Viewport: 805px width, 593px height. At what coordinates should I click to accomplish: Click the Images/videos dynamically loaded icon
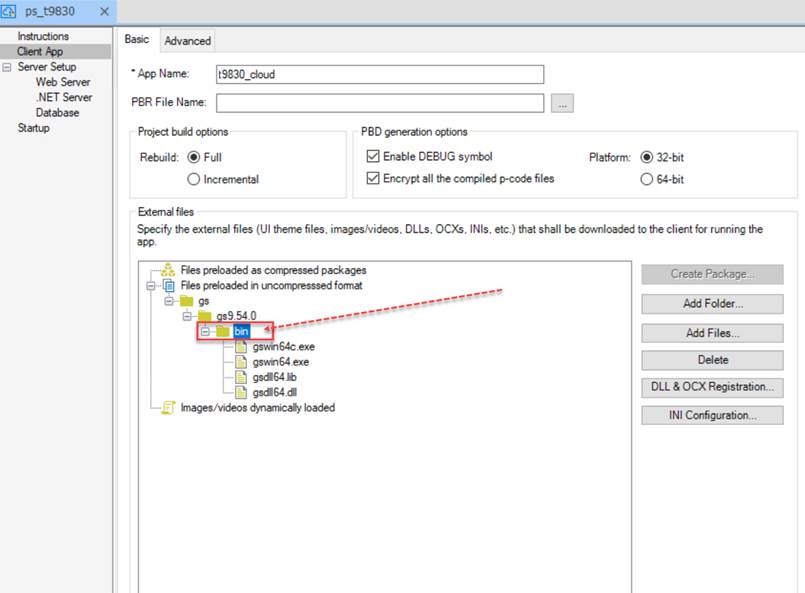(169, 408)
